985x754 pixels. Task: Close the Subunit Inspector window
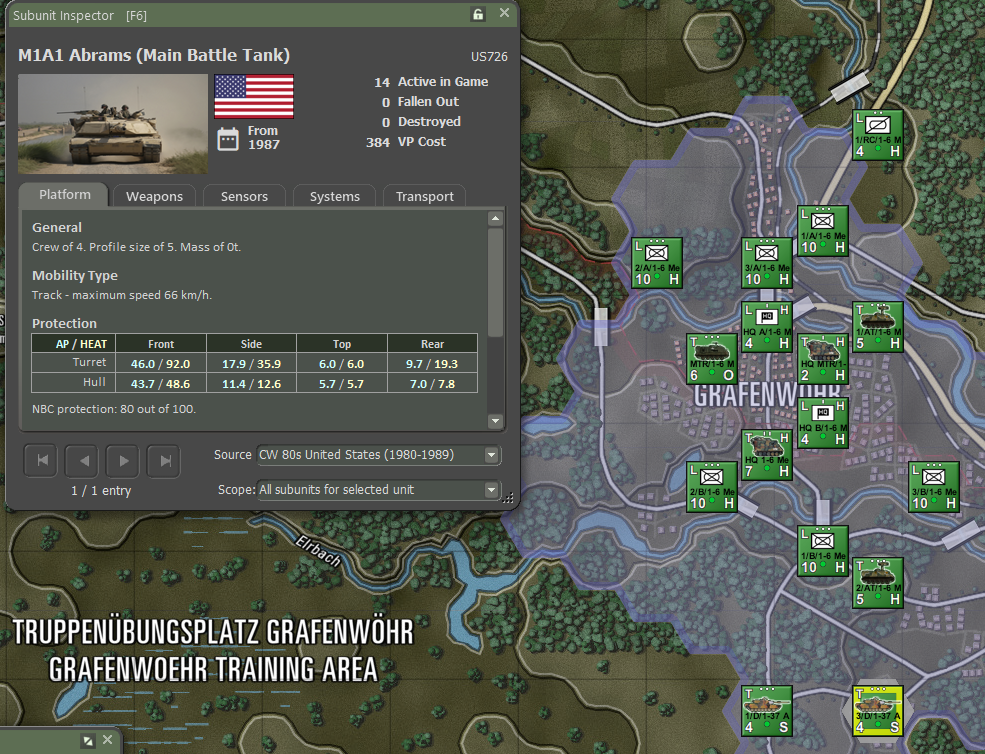click(x=504, y=13)
